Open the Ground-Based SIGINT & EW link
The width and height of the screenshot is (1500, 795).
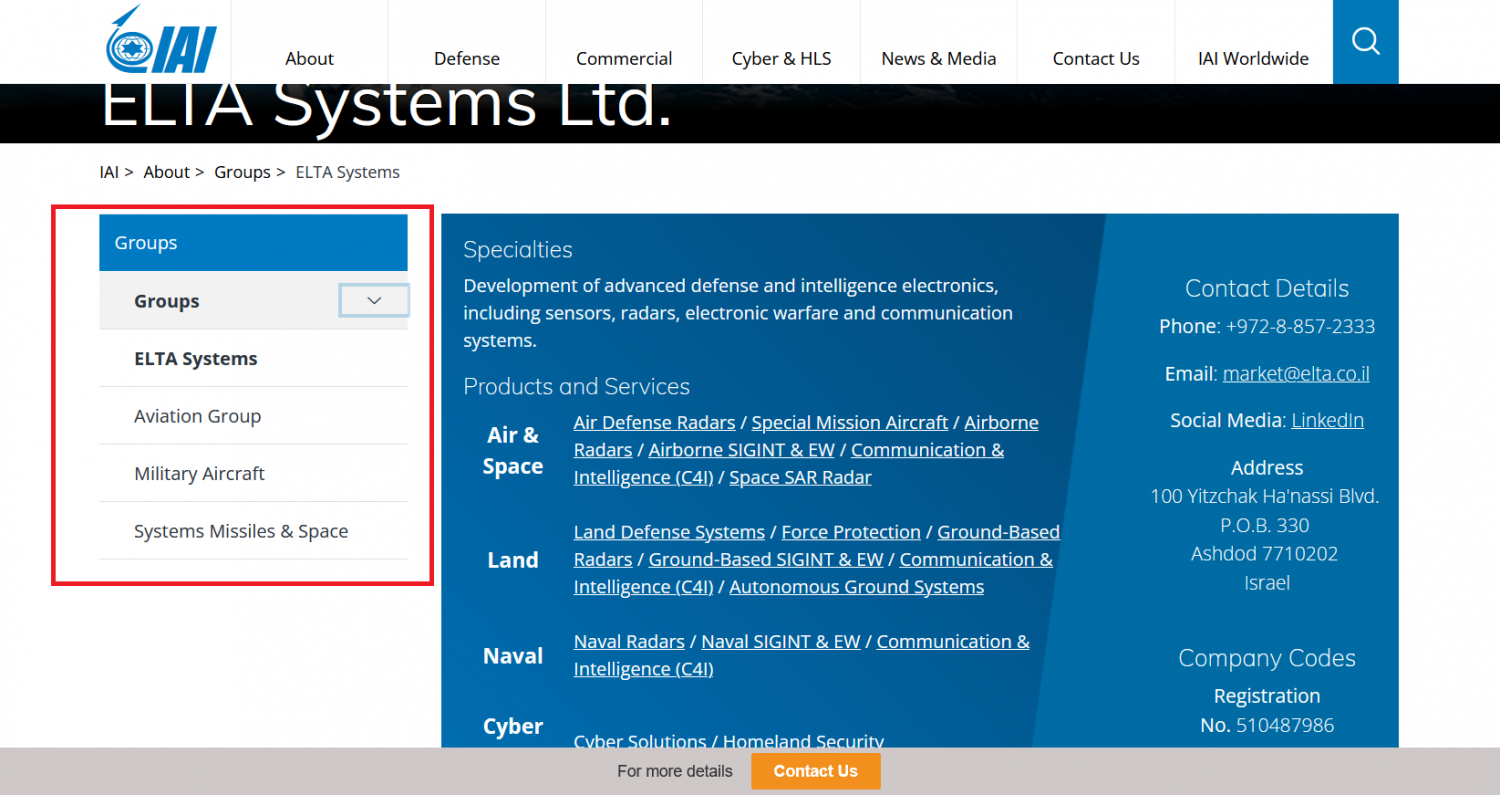(766, 559)
